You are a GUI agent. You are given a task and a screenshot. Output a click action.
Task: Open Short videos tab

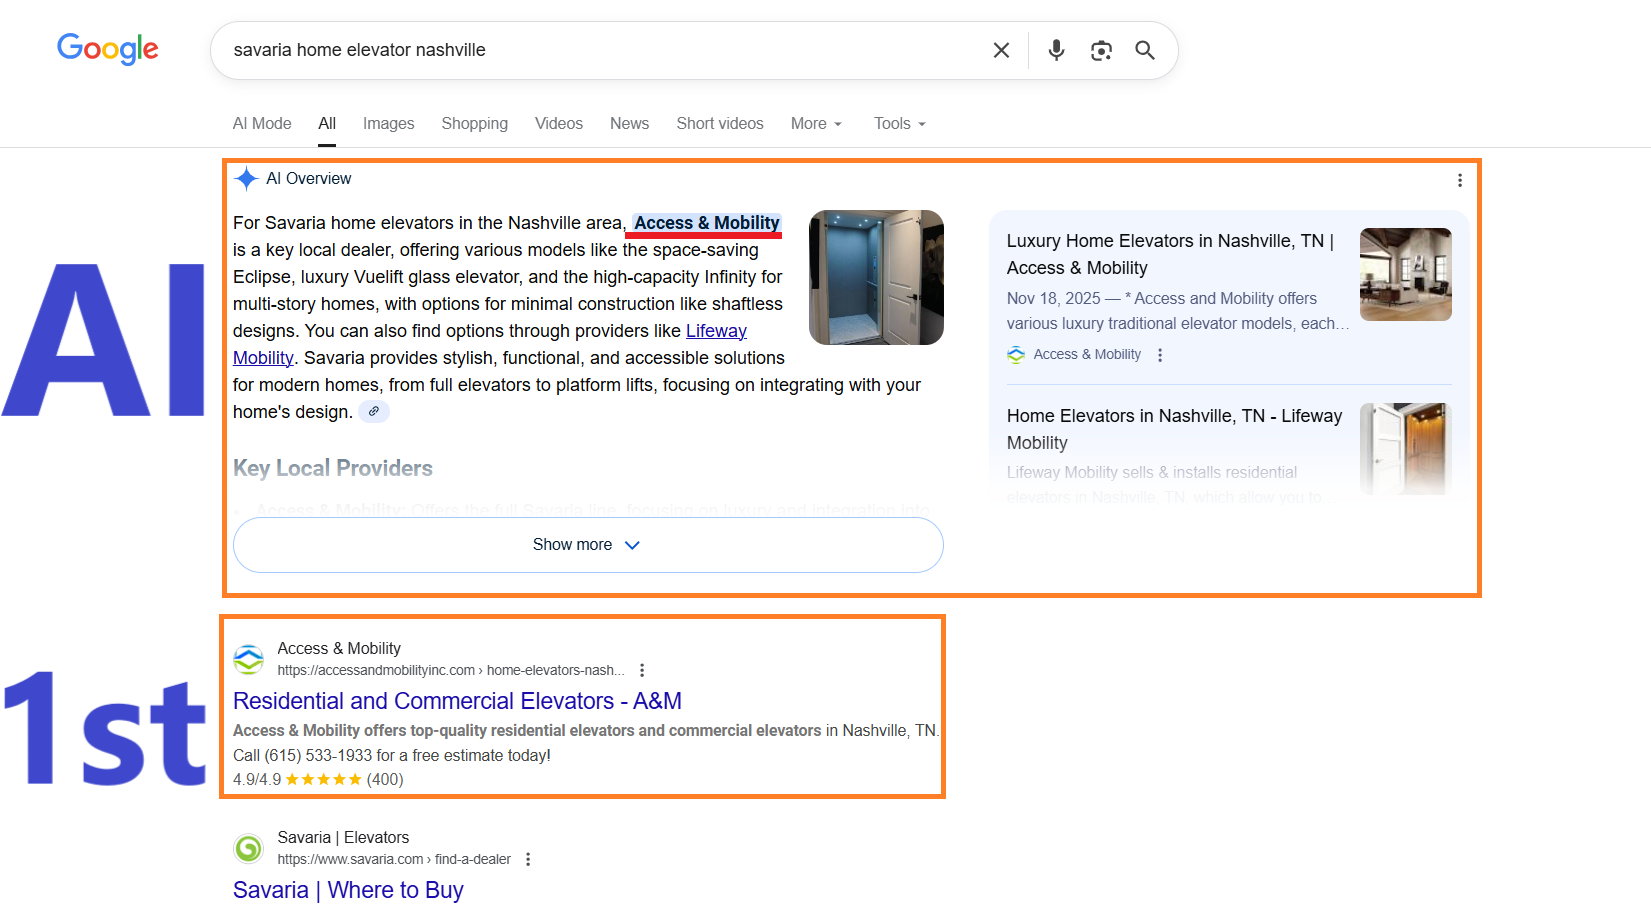pos(719,123)
